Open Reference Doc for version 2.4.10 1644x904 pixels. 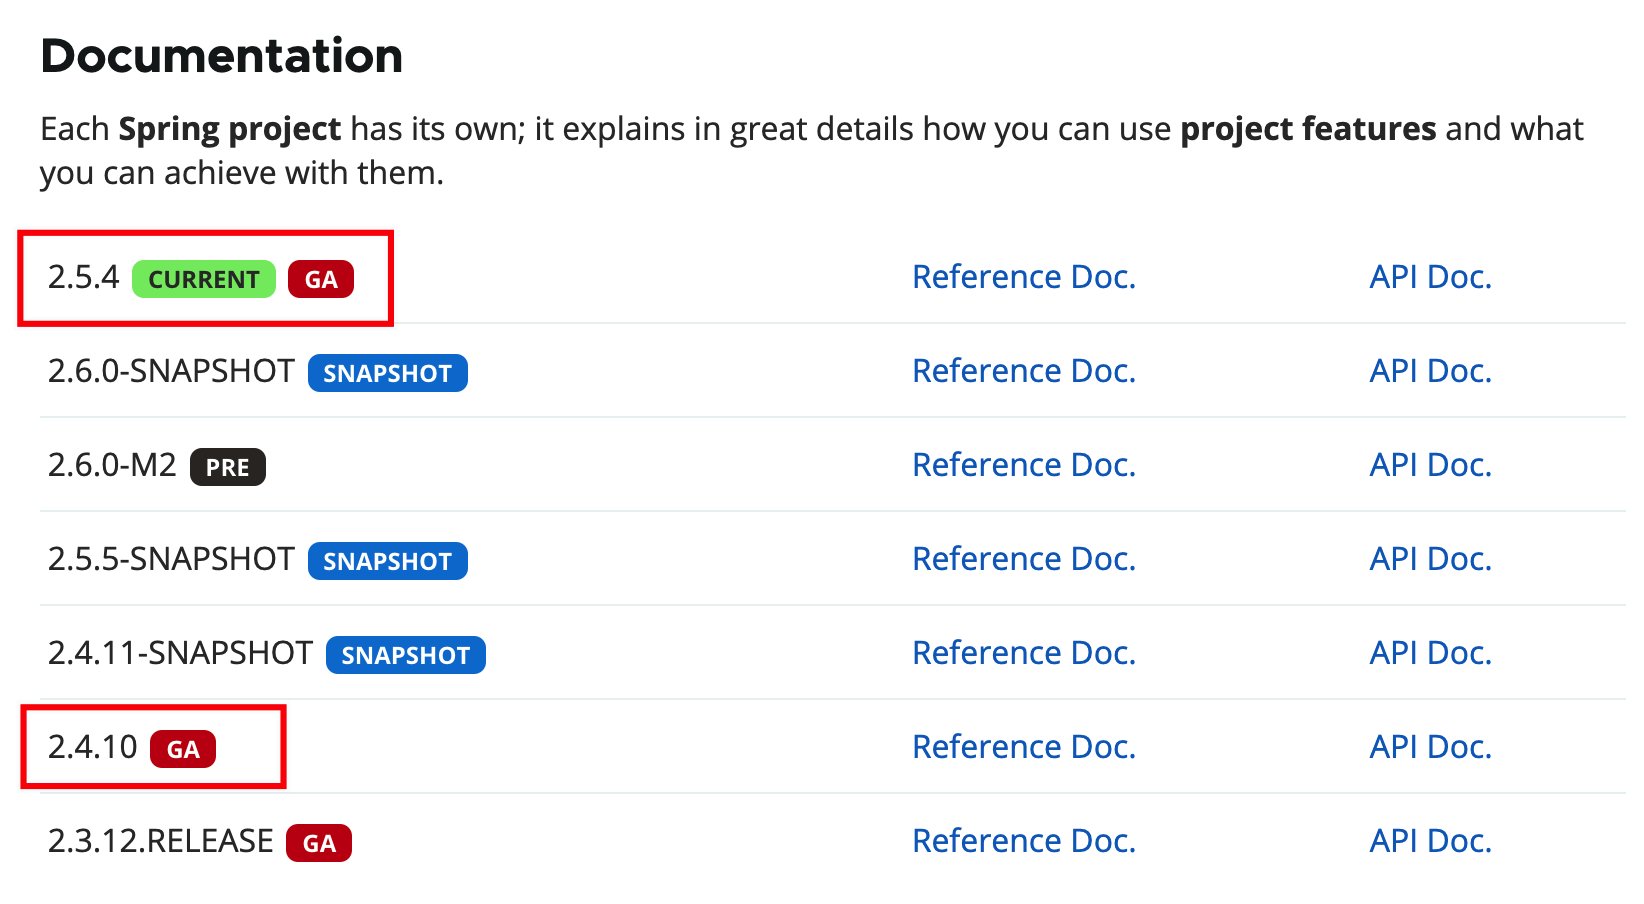(x=1023, y=747)
